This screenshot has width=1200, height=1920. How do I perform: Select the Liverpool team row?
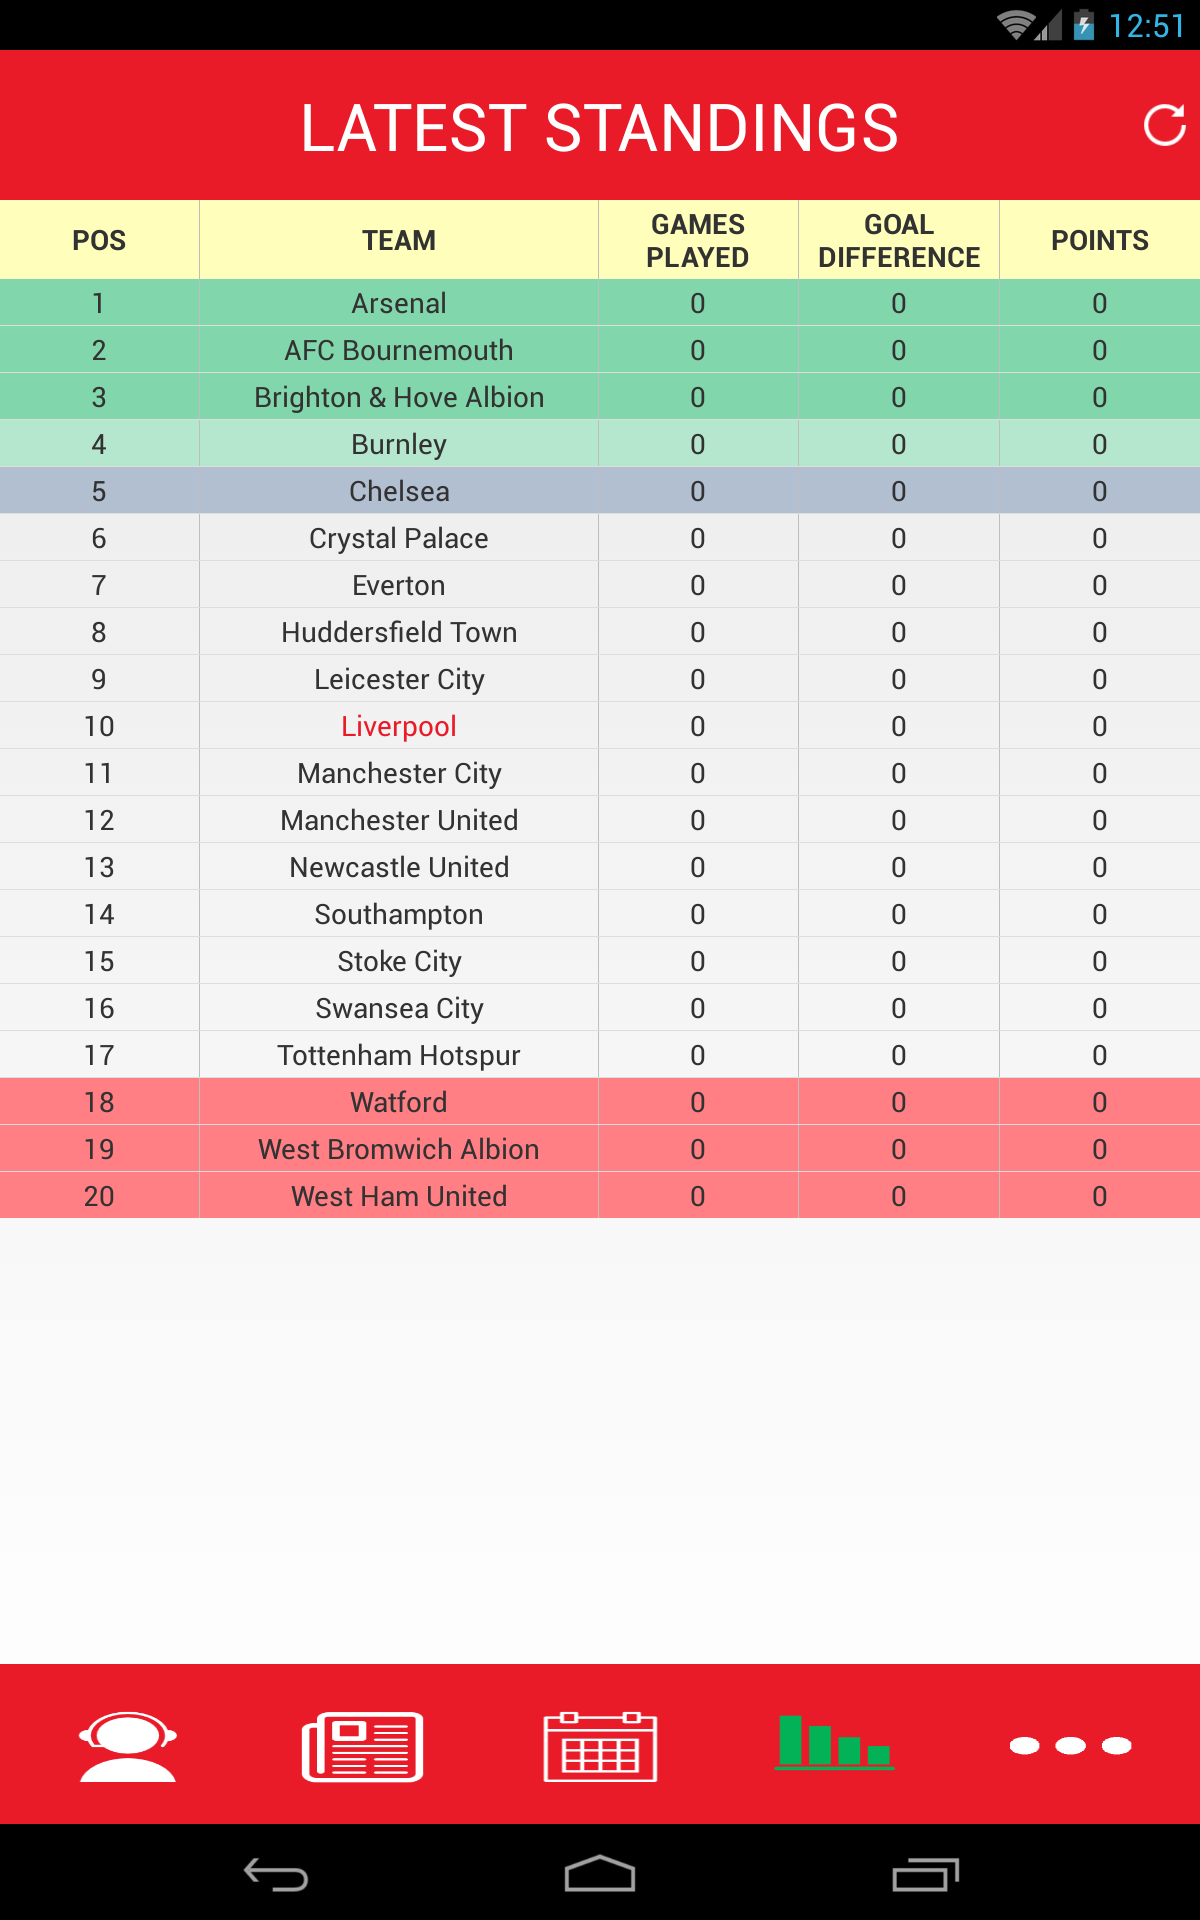pyautogui.click(x=600, y=726)
